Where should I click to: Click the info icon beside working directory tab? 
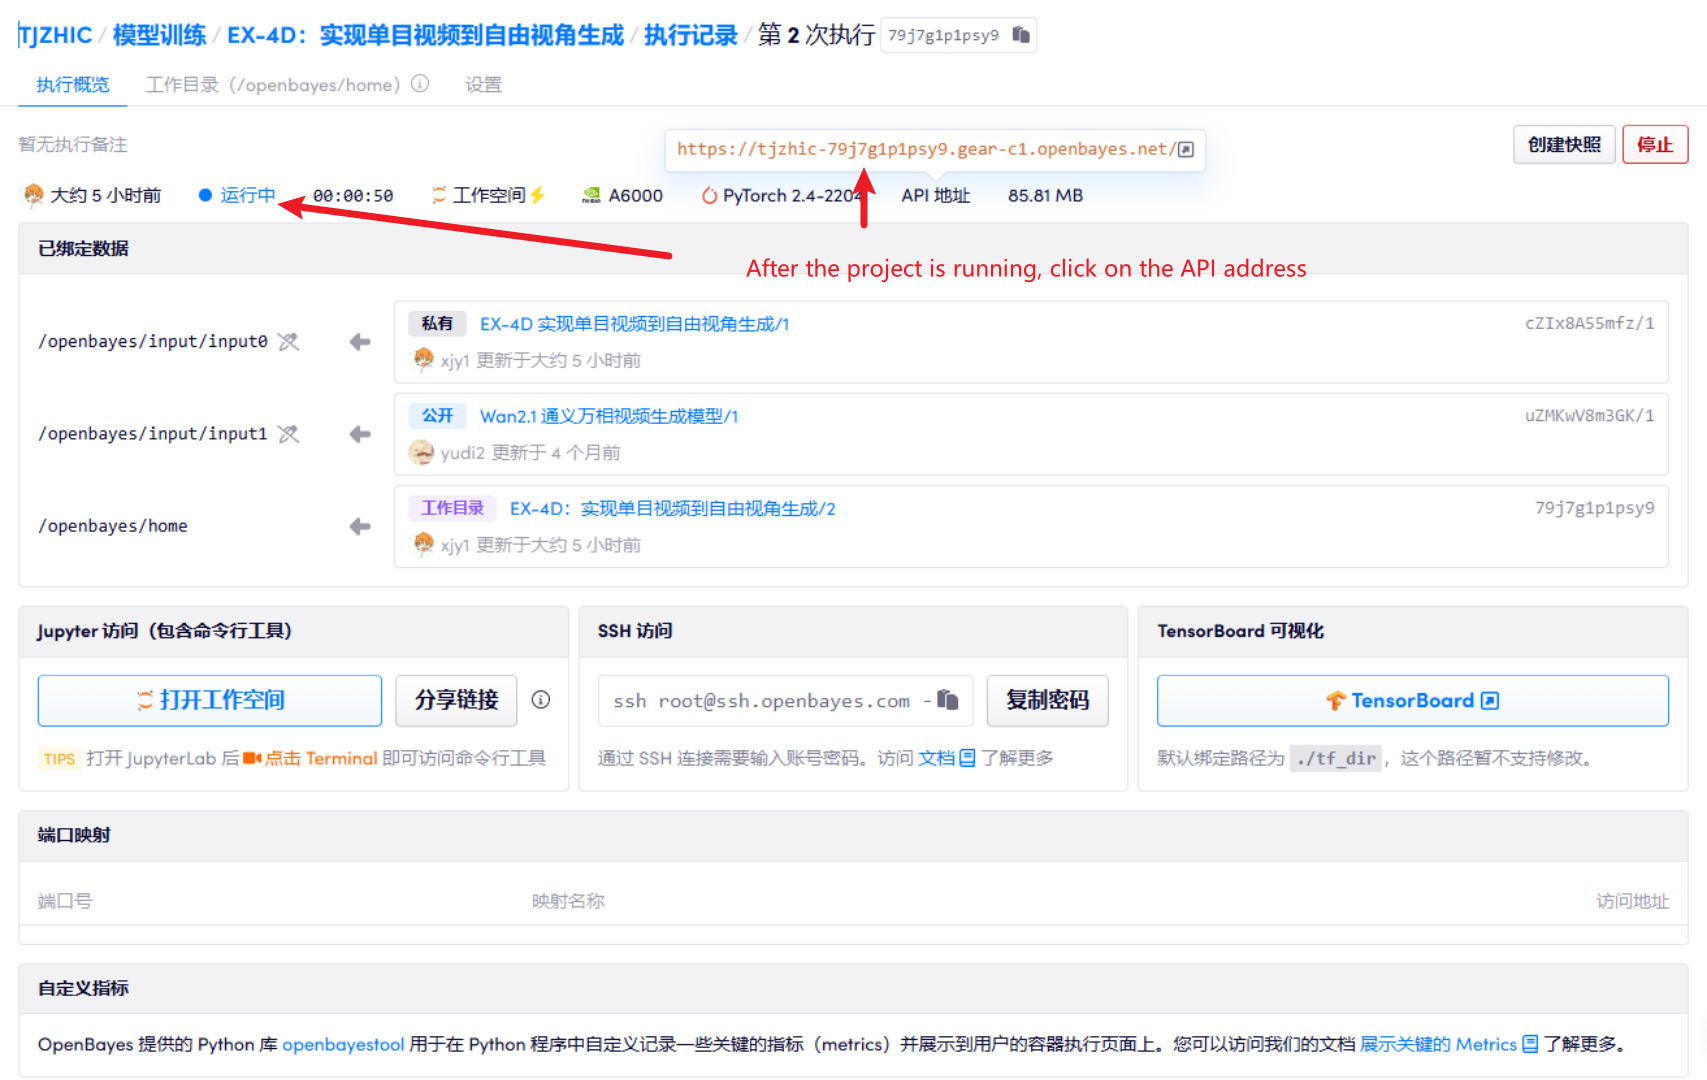click(420, 84)
